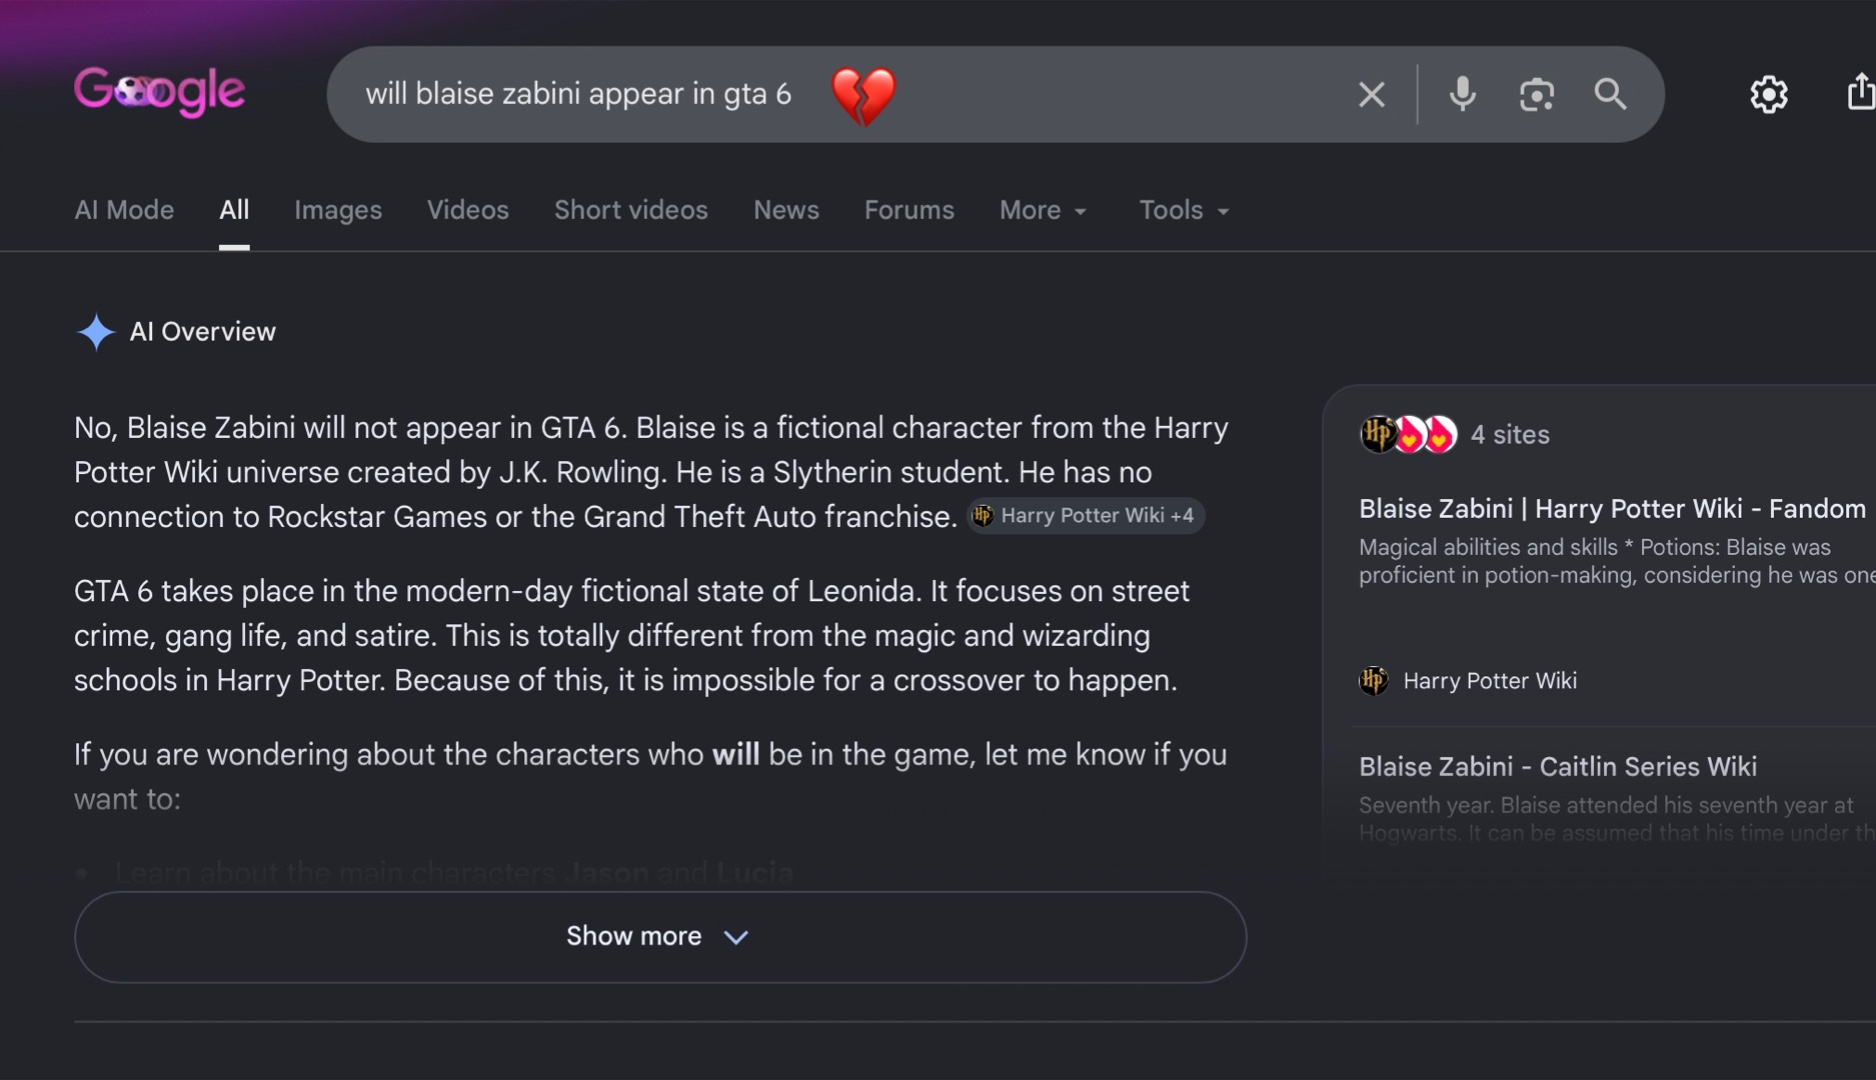Open the Tools dropdown
The width and height of the screenshot is (1876, 1080).
tap(1184, 210)
